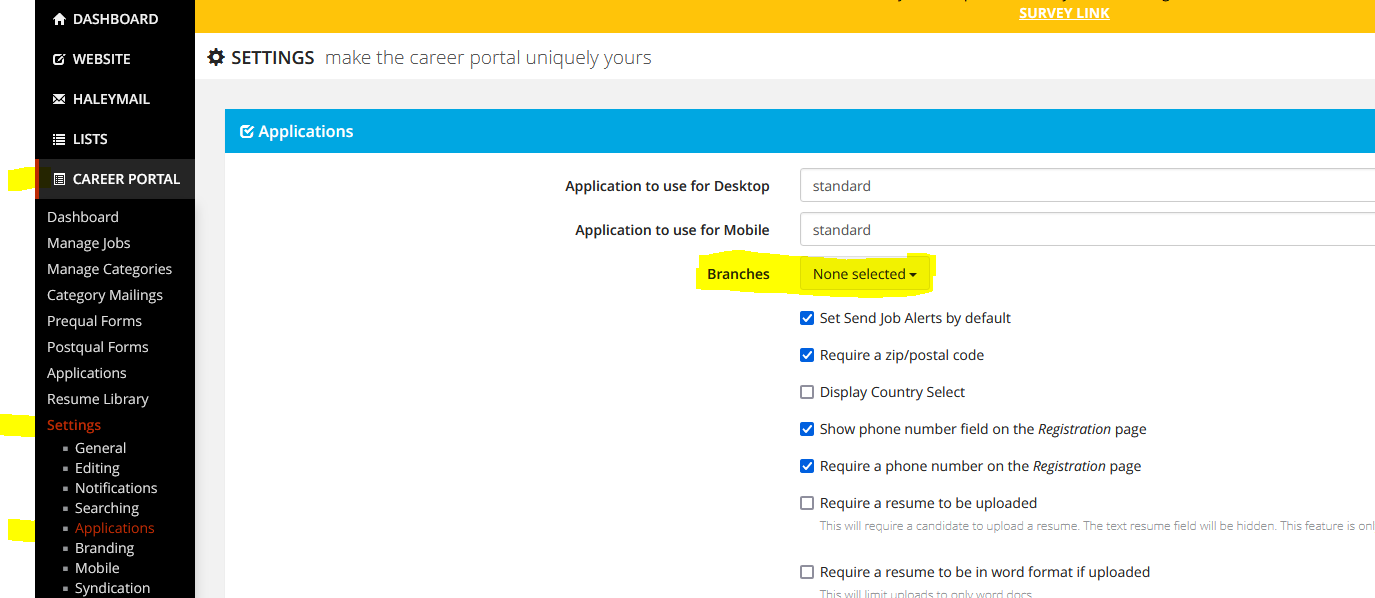Click the Dashboard home icon

click(x=59, y=19)
